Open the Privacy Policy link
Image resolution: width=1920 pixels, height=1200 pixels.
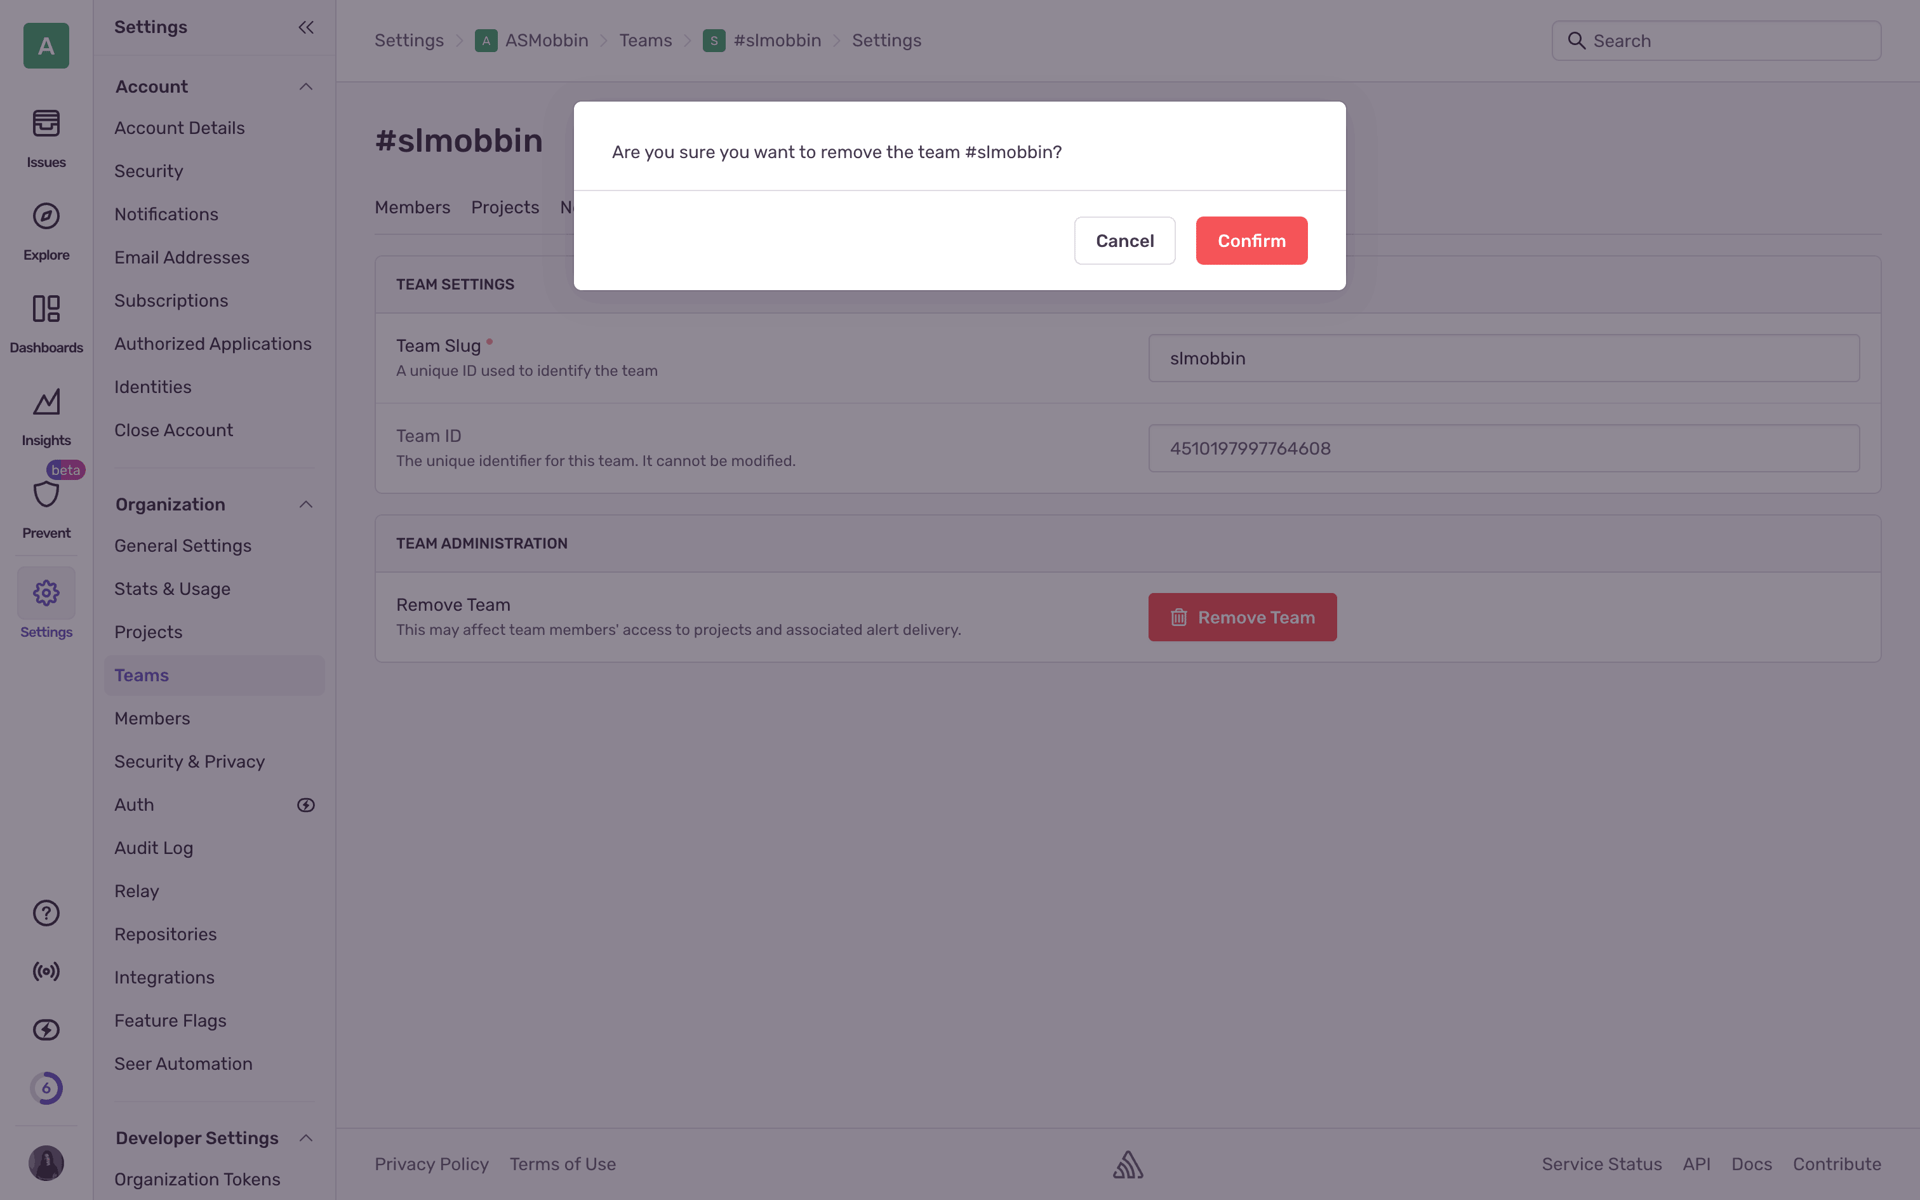(431, 1164)
